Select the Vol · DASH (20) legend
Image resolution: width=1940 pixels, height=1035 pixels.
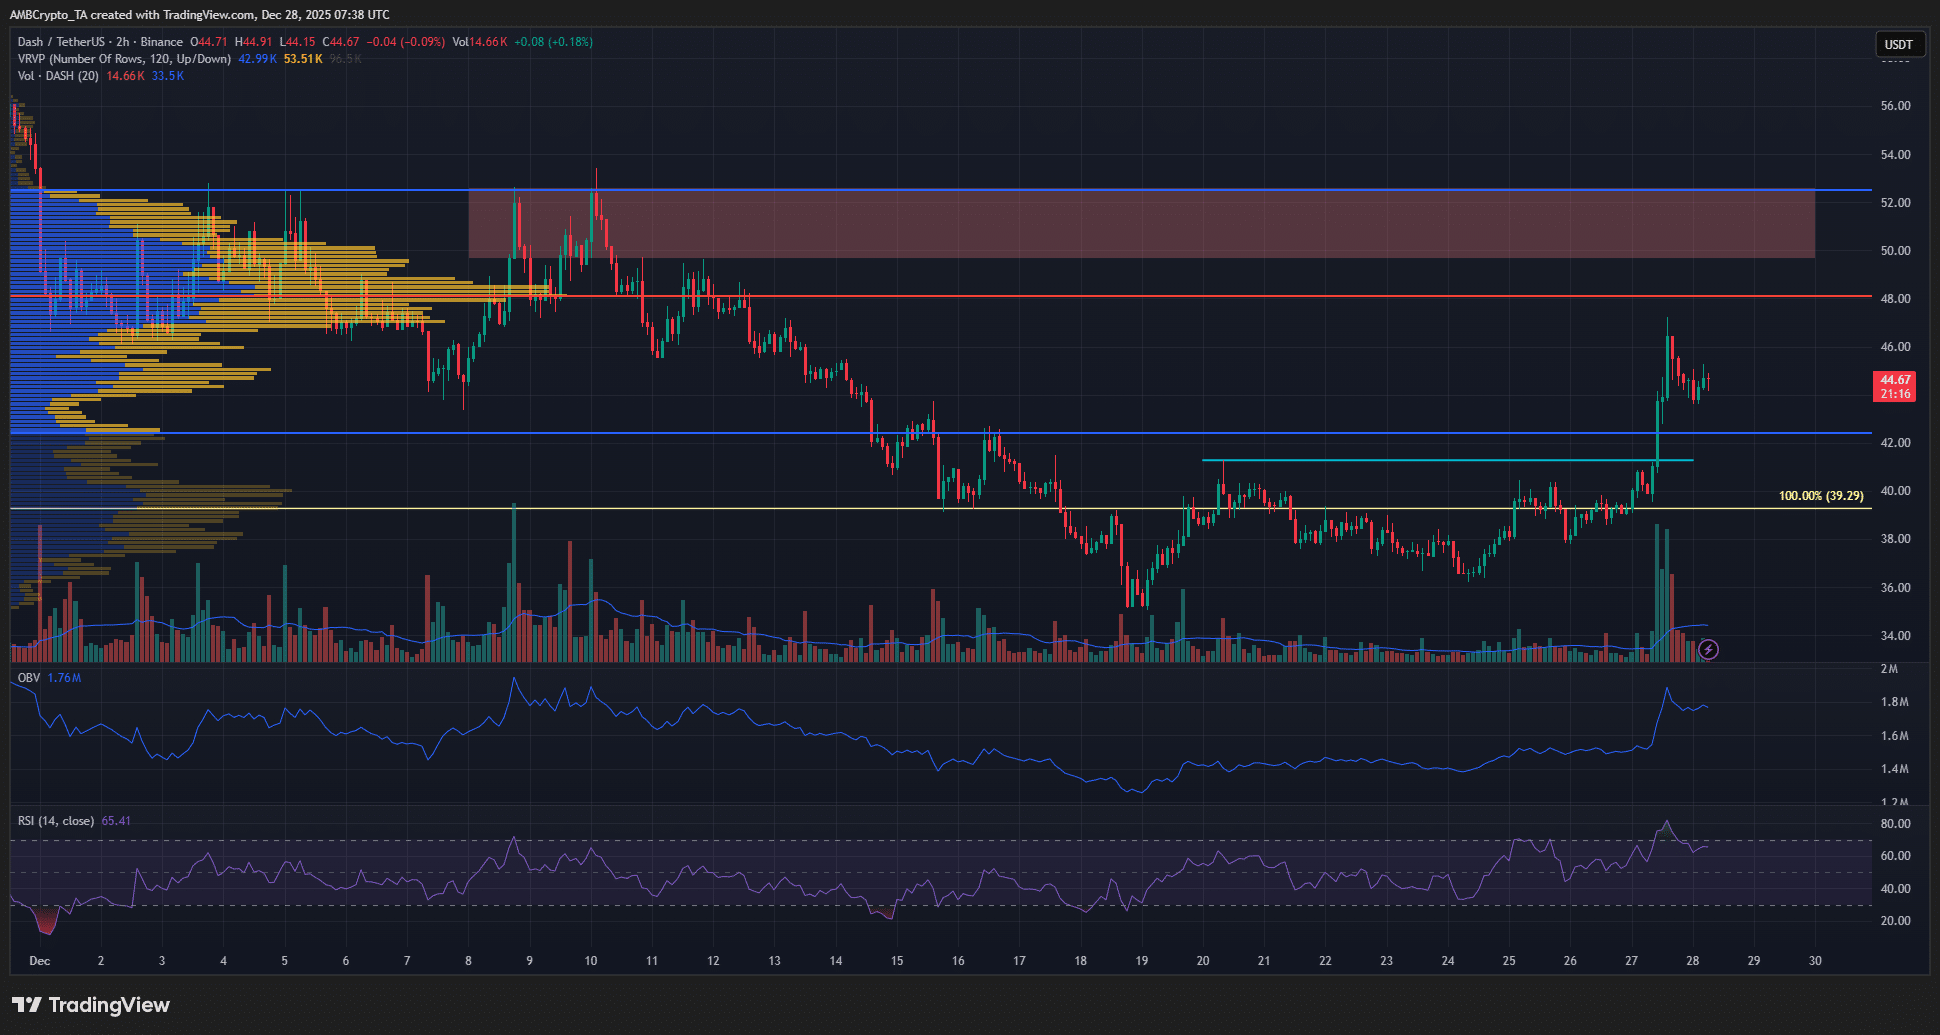coord(58,76)
